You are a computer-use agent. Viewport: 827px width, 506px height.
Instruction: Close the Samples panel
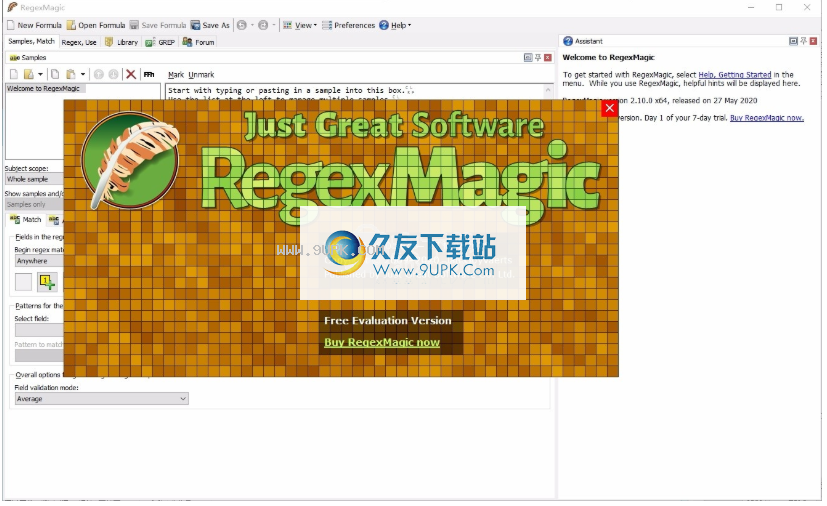point(548,58)
